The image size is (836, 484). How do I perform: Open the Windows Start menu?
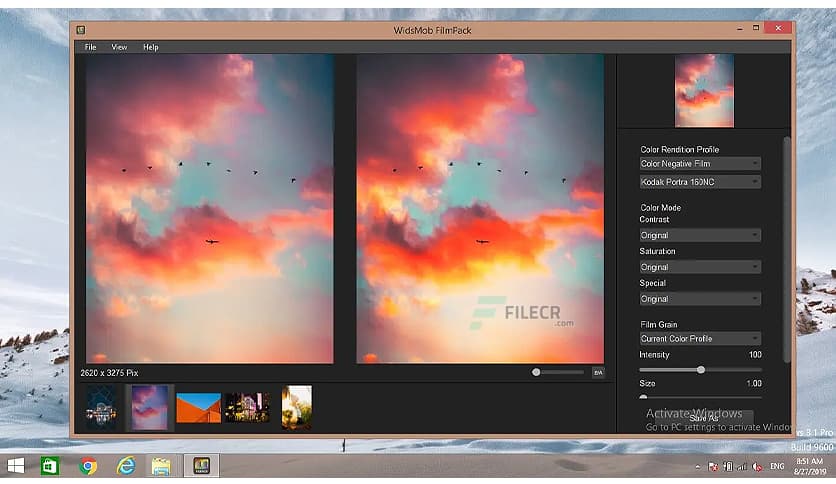pos(15,466)
